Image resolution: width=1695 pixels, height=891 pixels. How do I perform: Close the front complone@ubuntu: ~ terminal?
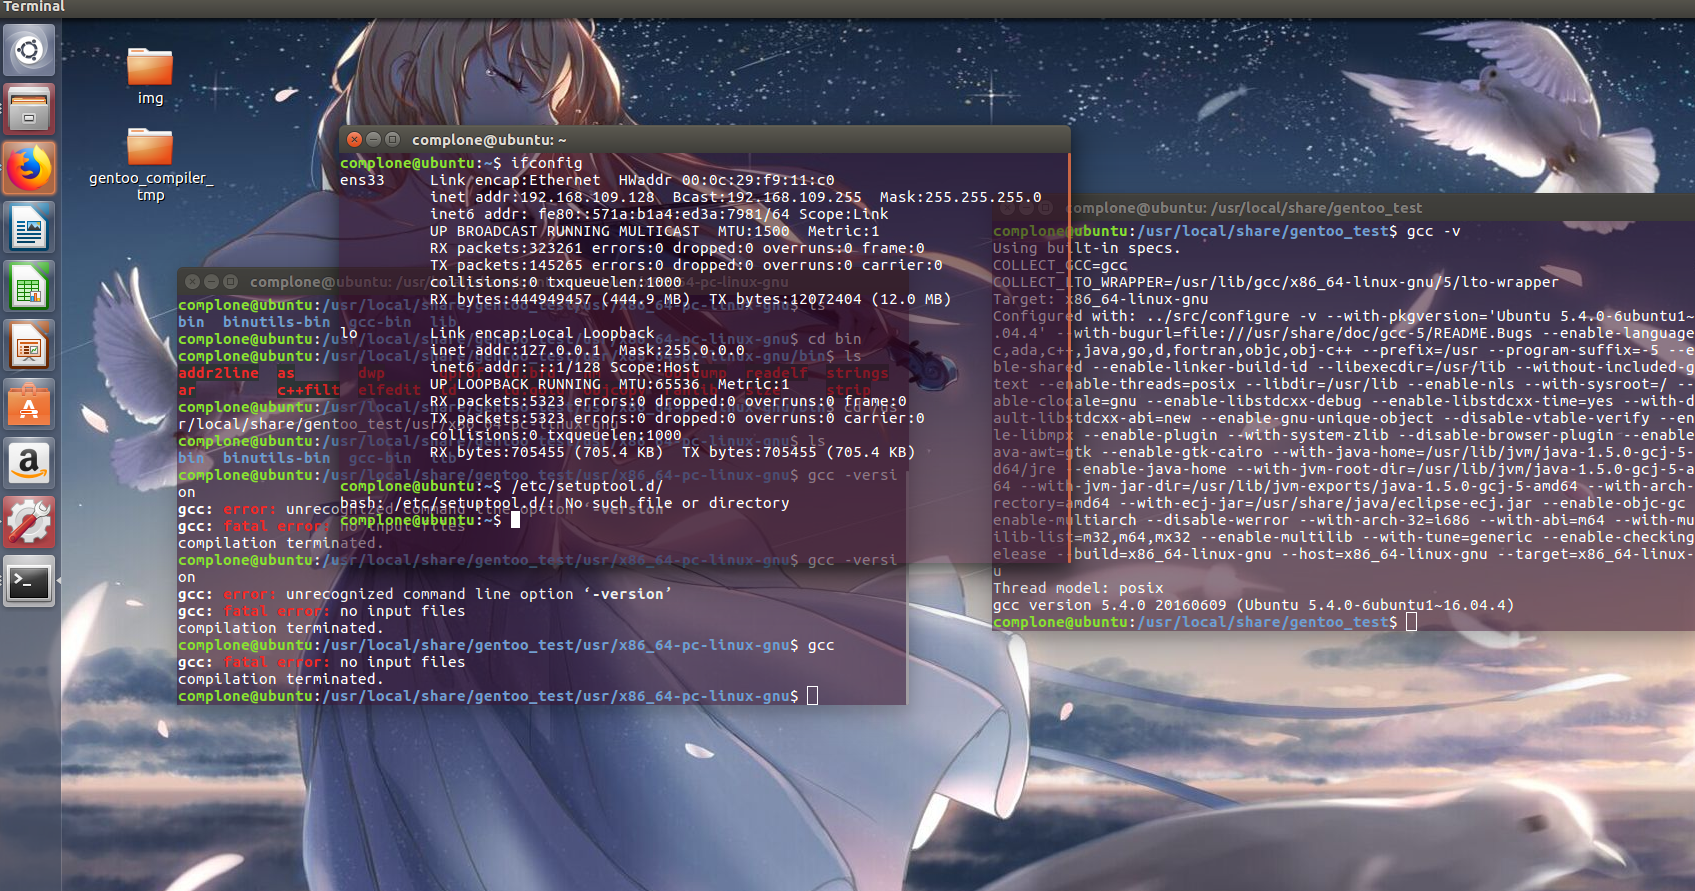coord(354,140)
